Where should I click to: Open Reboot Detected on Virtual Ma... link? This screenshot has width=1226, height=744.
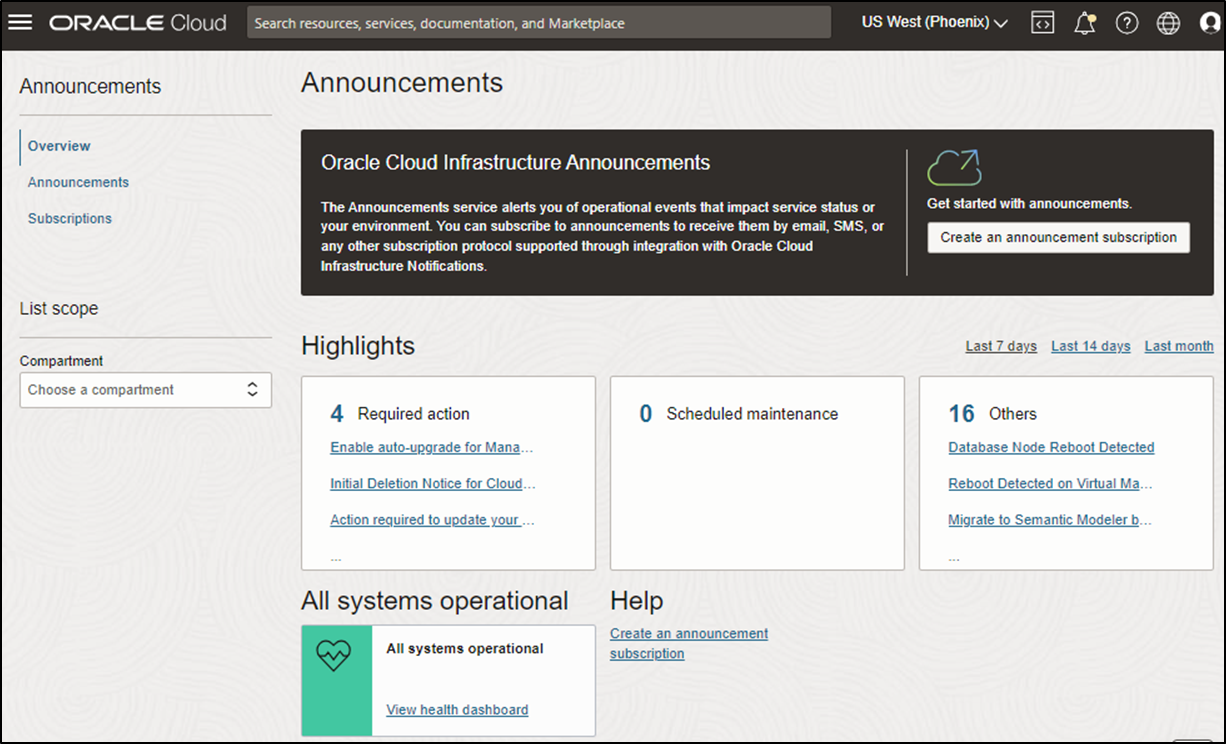click(1050, 483)
